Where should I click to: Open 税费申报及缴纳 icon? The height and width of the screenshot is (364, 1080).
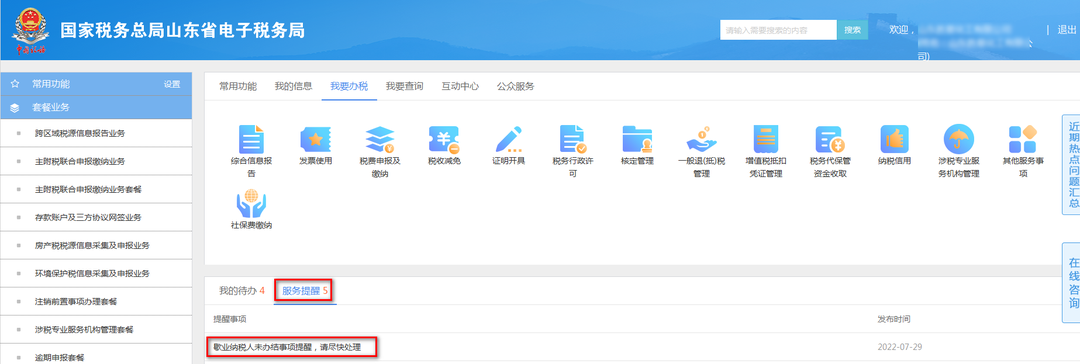tap(380, 139)
